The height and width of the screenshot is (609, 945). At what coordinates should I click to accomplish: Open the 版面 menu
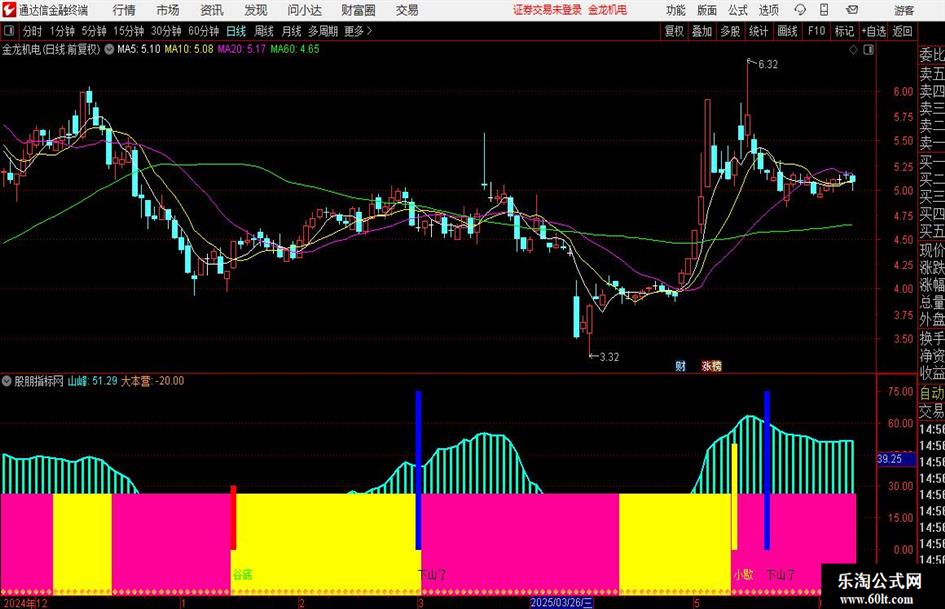pyautogui.click(x=707, y=10)
